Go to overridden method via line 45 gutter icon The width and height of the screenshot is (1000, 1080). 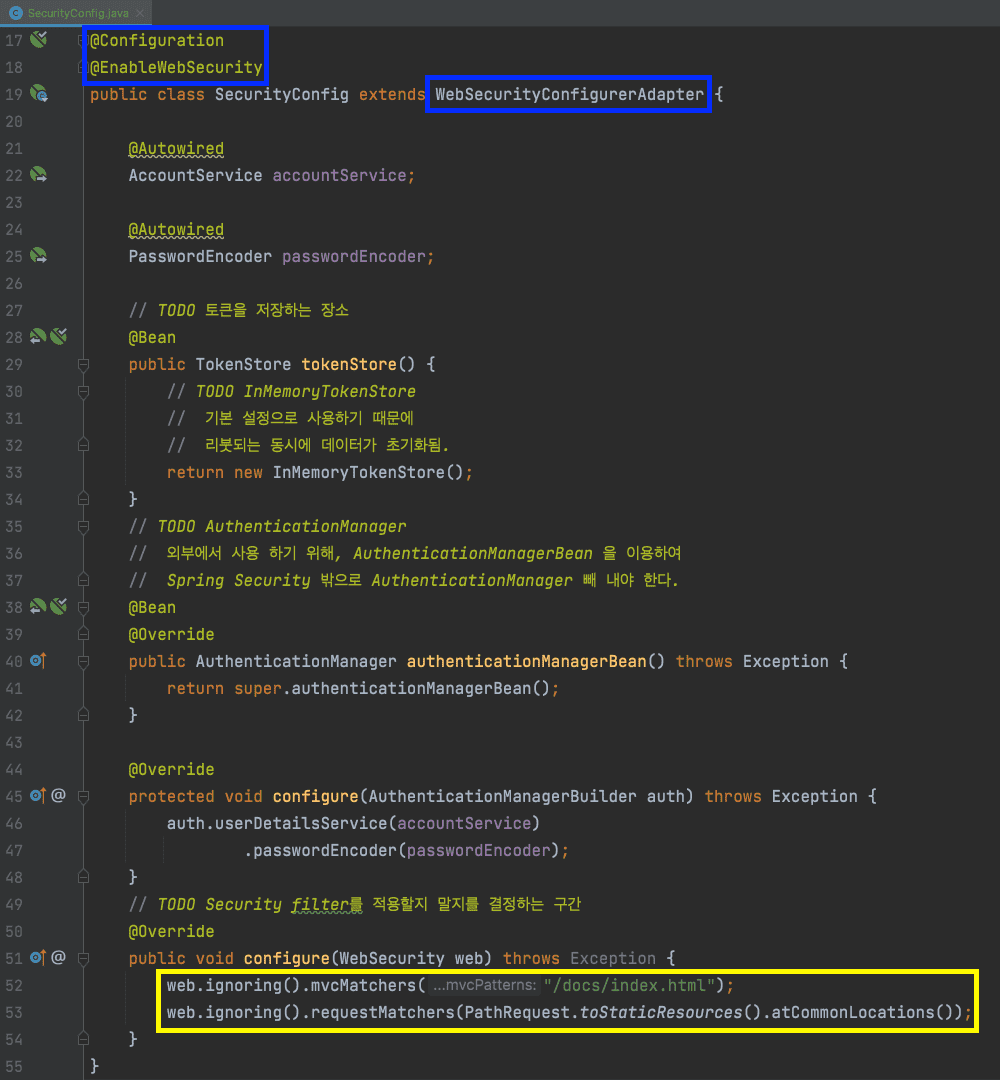38,796
